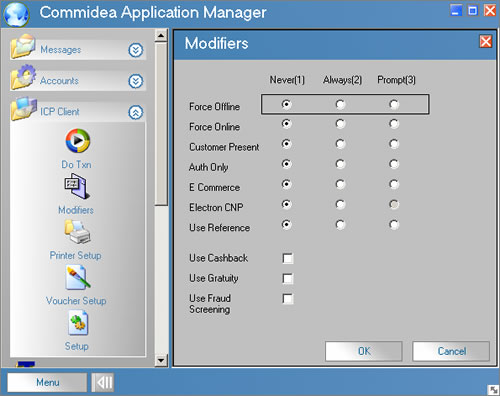Select Never for Force Online
This screenshot has height=396, width=500.
click(x=286, y=124)
